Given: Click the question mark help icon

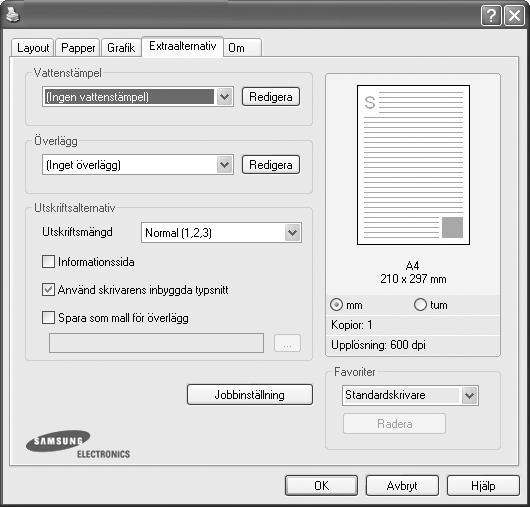Looking at the screenshot, I should click(491, 16).
